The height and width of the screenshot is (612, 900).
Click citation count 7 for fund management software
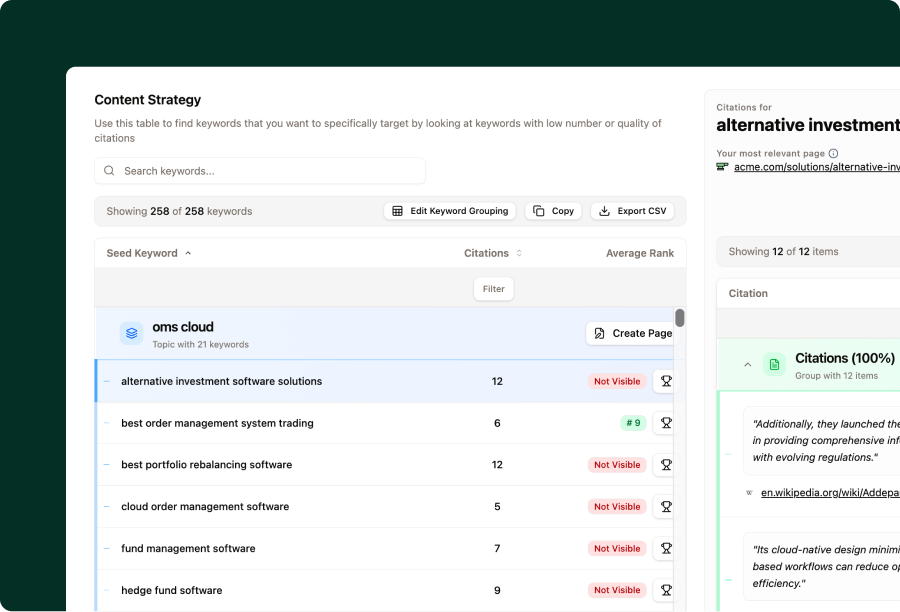tap(497, 548)
